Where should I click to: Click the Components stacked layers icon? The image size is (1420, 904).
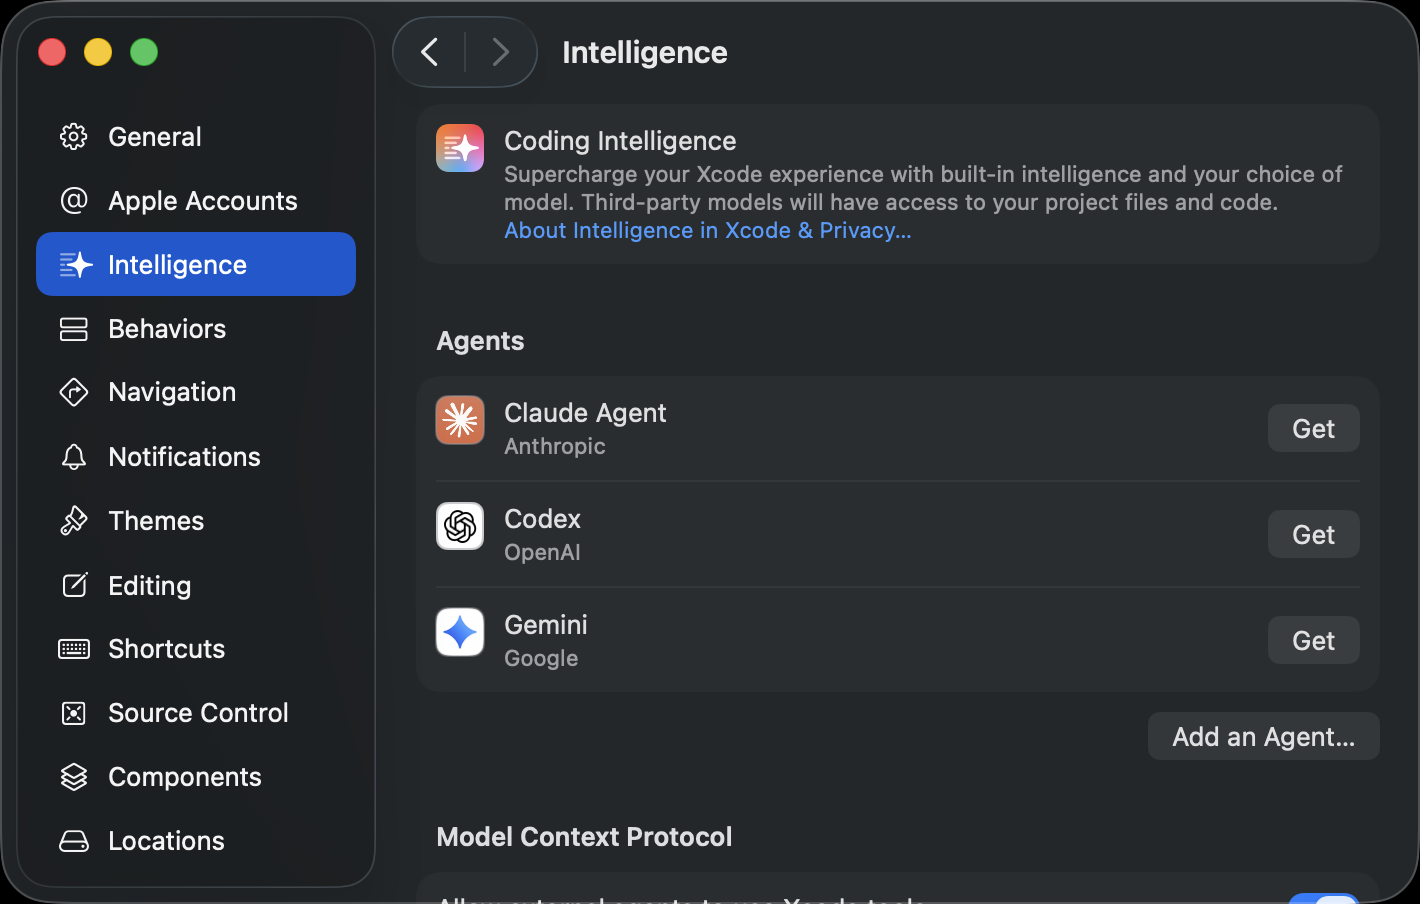tap(74, 777)
